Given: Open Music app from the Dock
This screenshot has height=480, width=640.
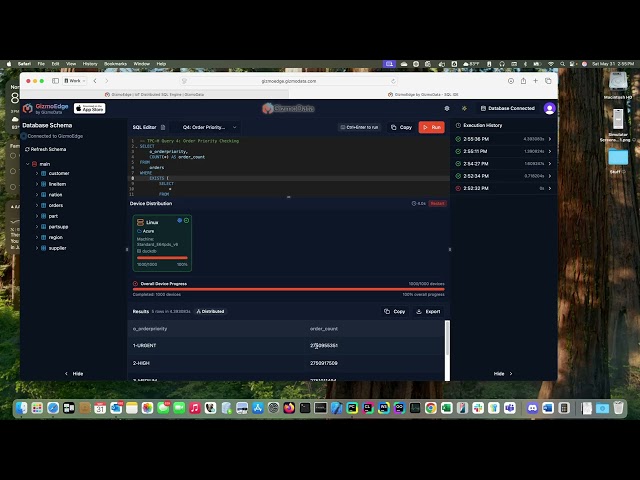Looking at the screenshot, I should 195,408.
